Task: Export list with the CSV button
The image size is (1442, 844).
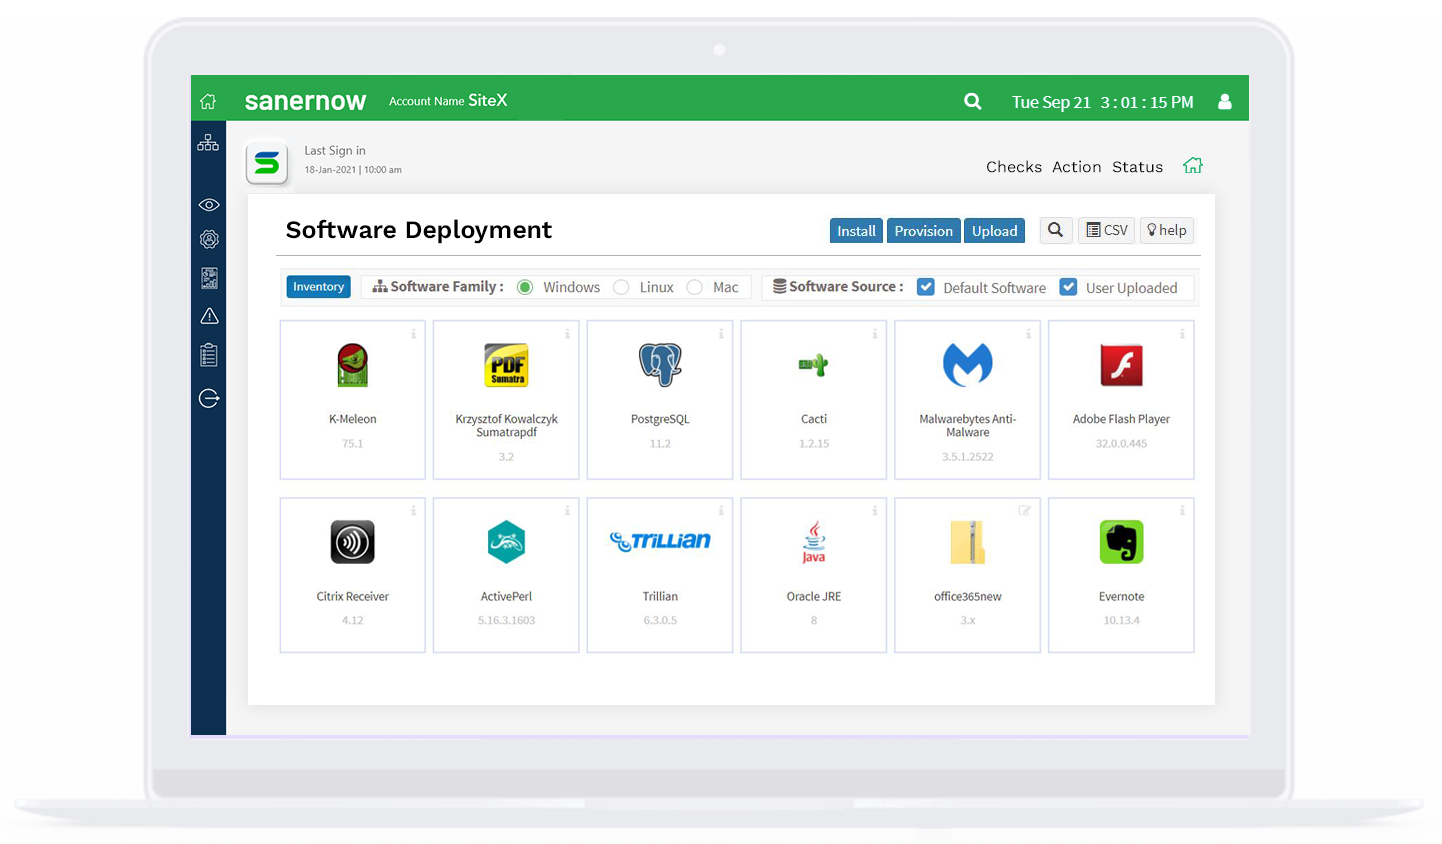Action: click(1107, 230)
